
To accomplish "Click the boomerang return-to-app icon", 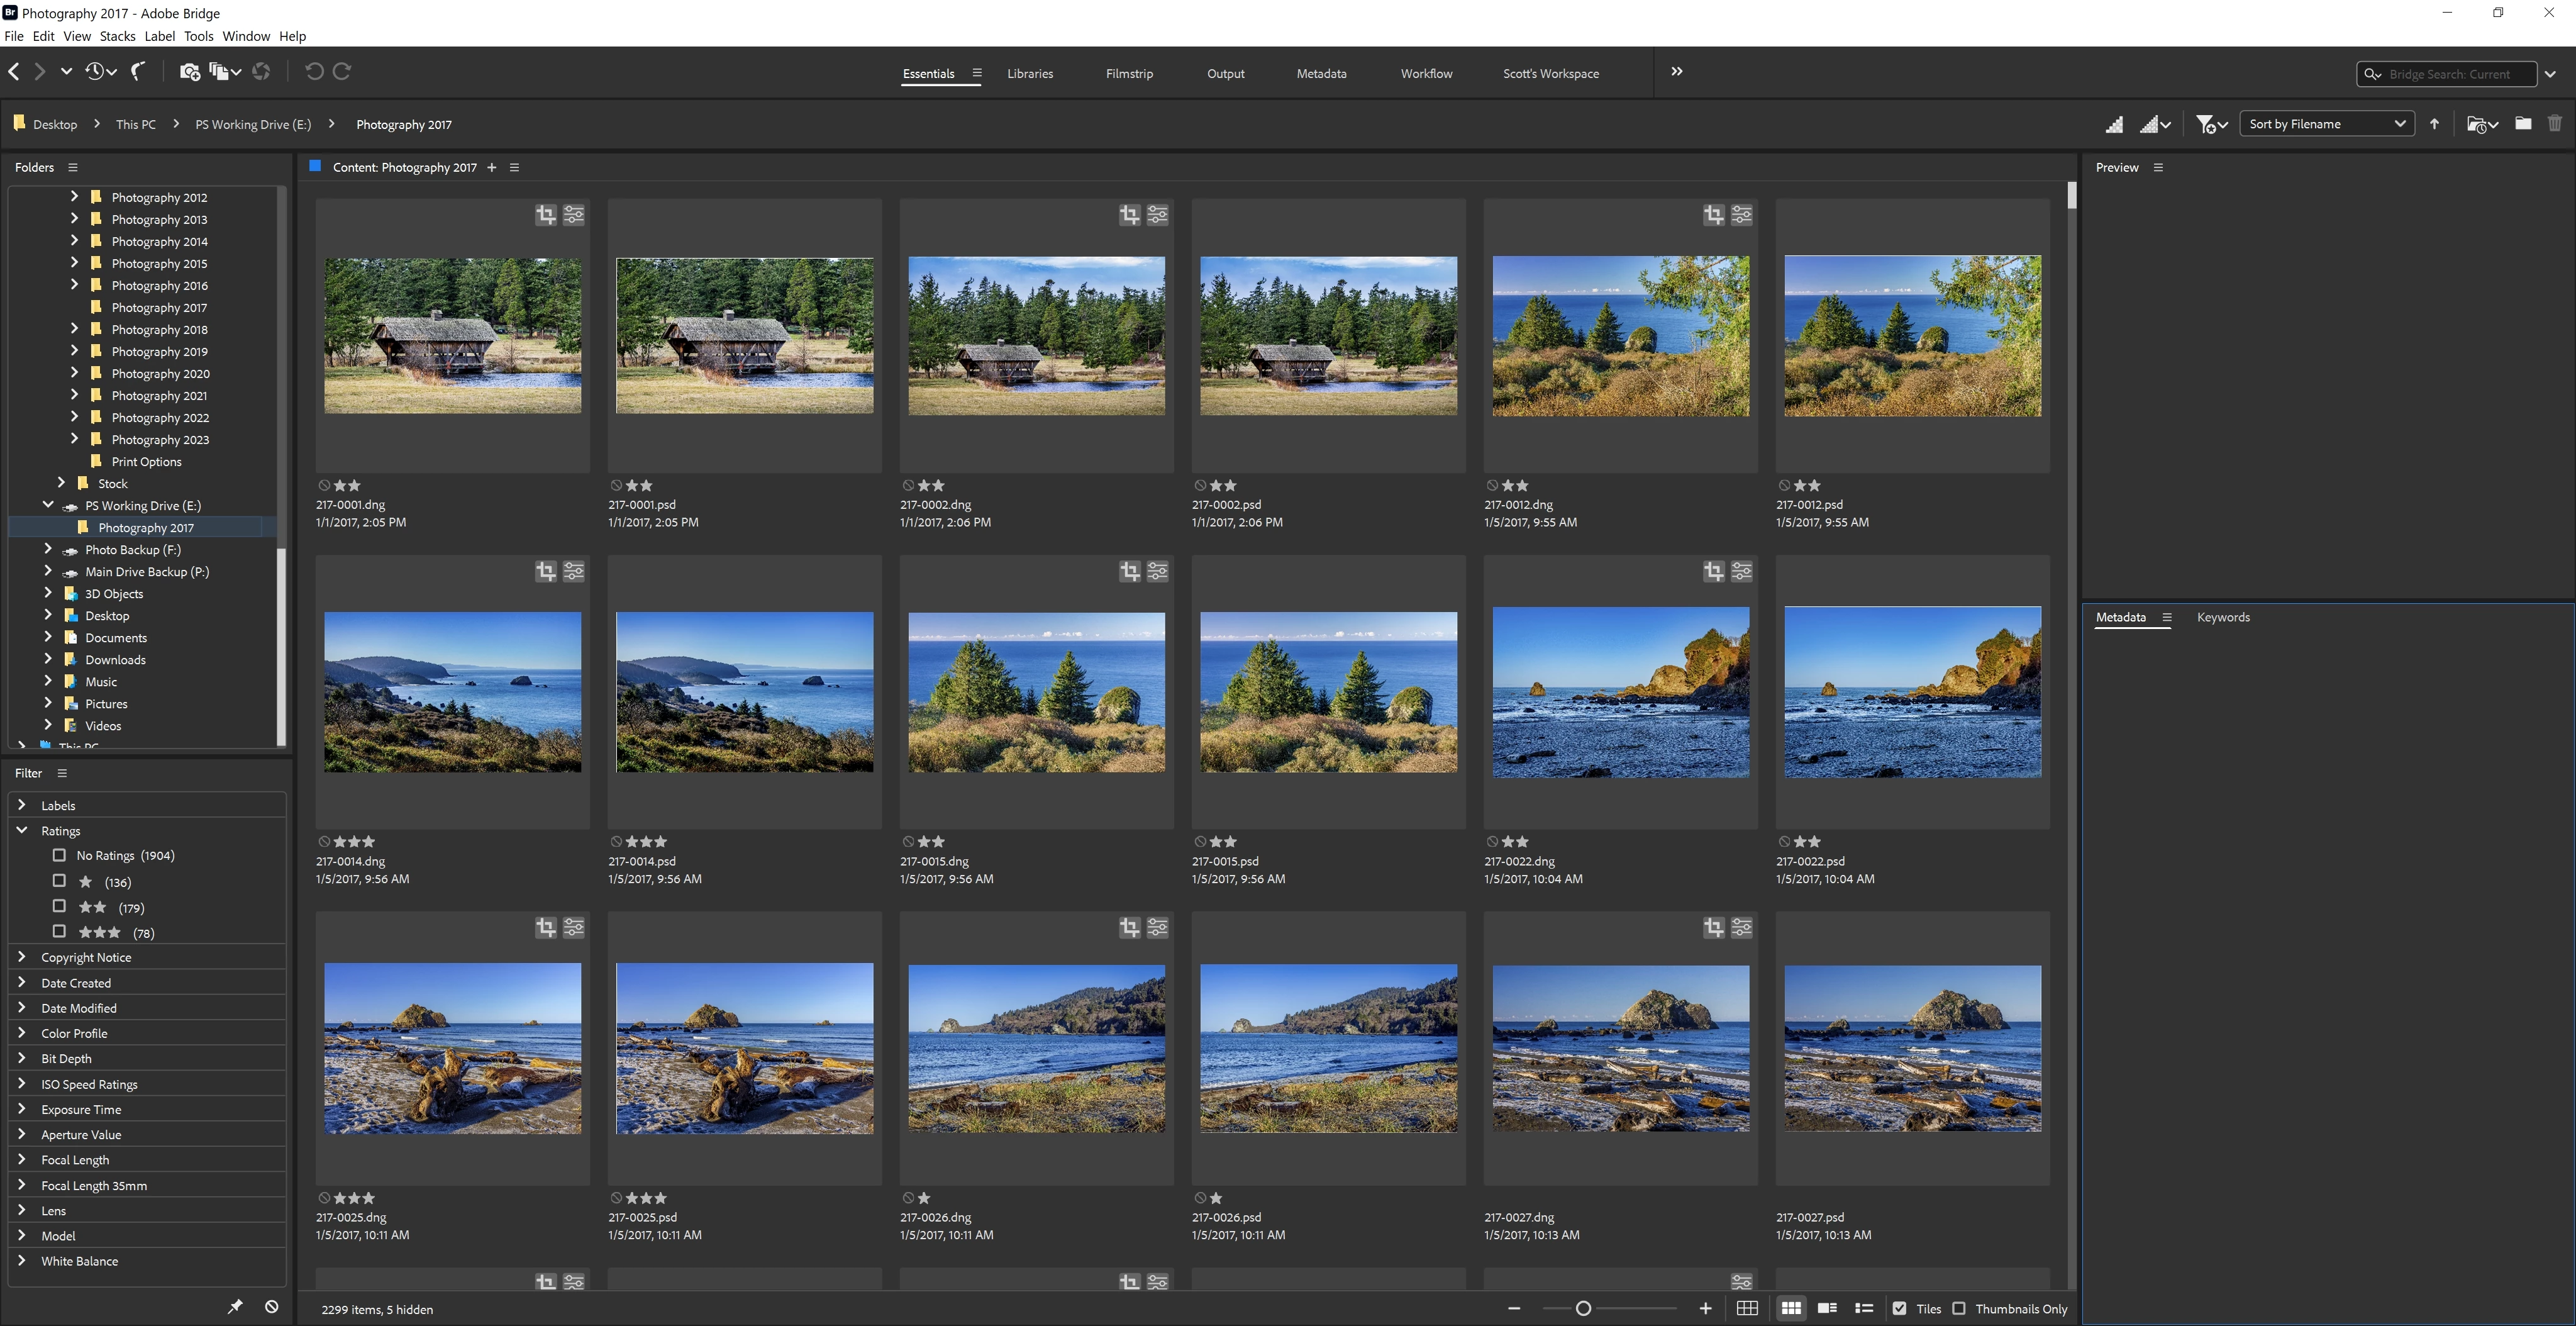I will 139,71.
